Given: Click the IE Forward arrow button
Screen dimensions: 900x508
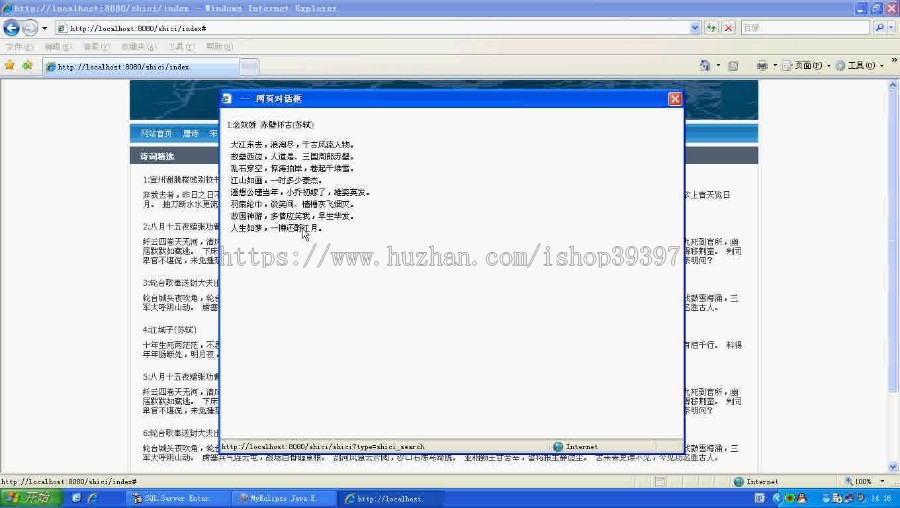Looking at the screenshot, I should [30, 28].
